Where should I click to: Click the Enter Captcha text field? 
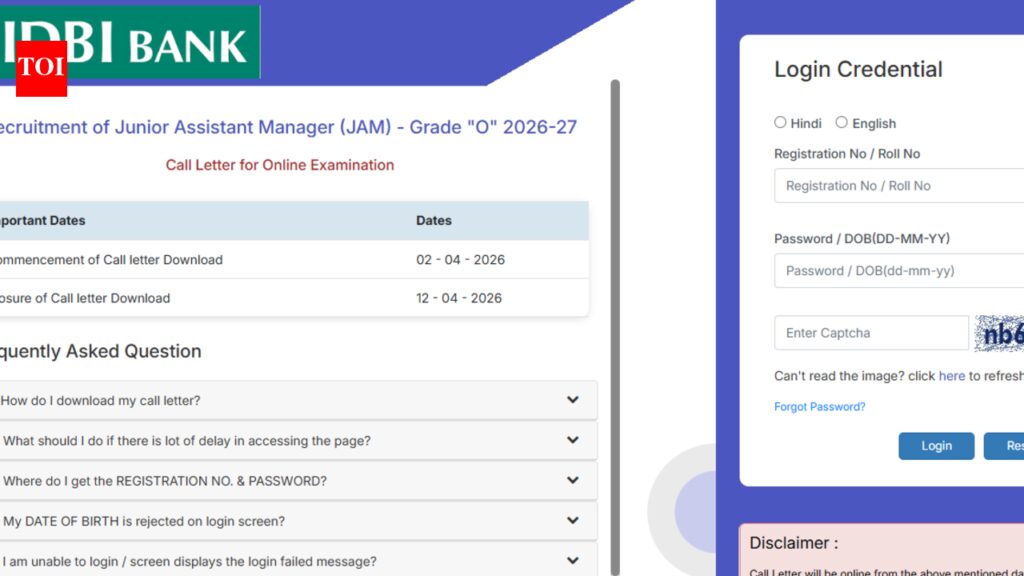tap(870, 333)
